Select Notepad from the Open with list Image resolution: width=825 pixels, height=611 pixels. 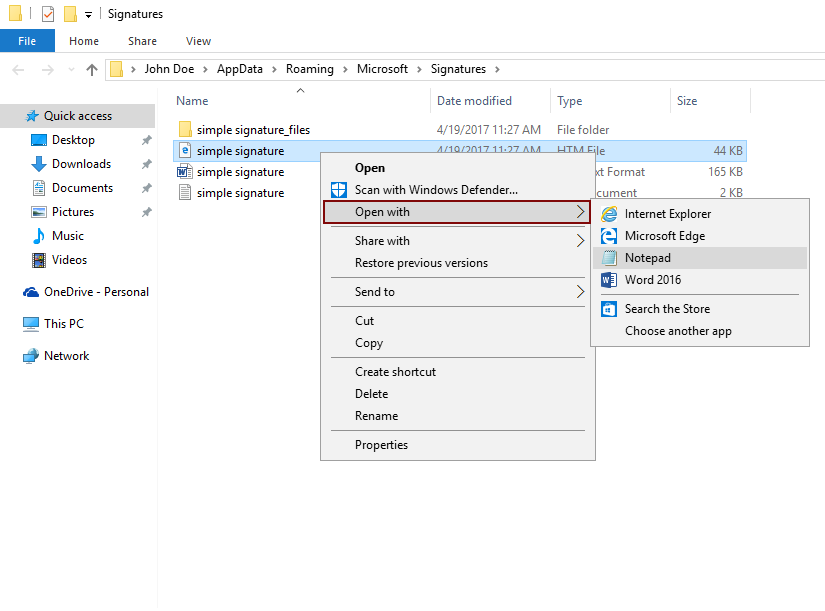tap(700, 258)
